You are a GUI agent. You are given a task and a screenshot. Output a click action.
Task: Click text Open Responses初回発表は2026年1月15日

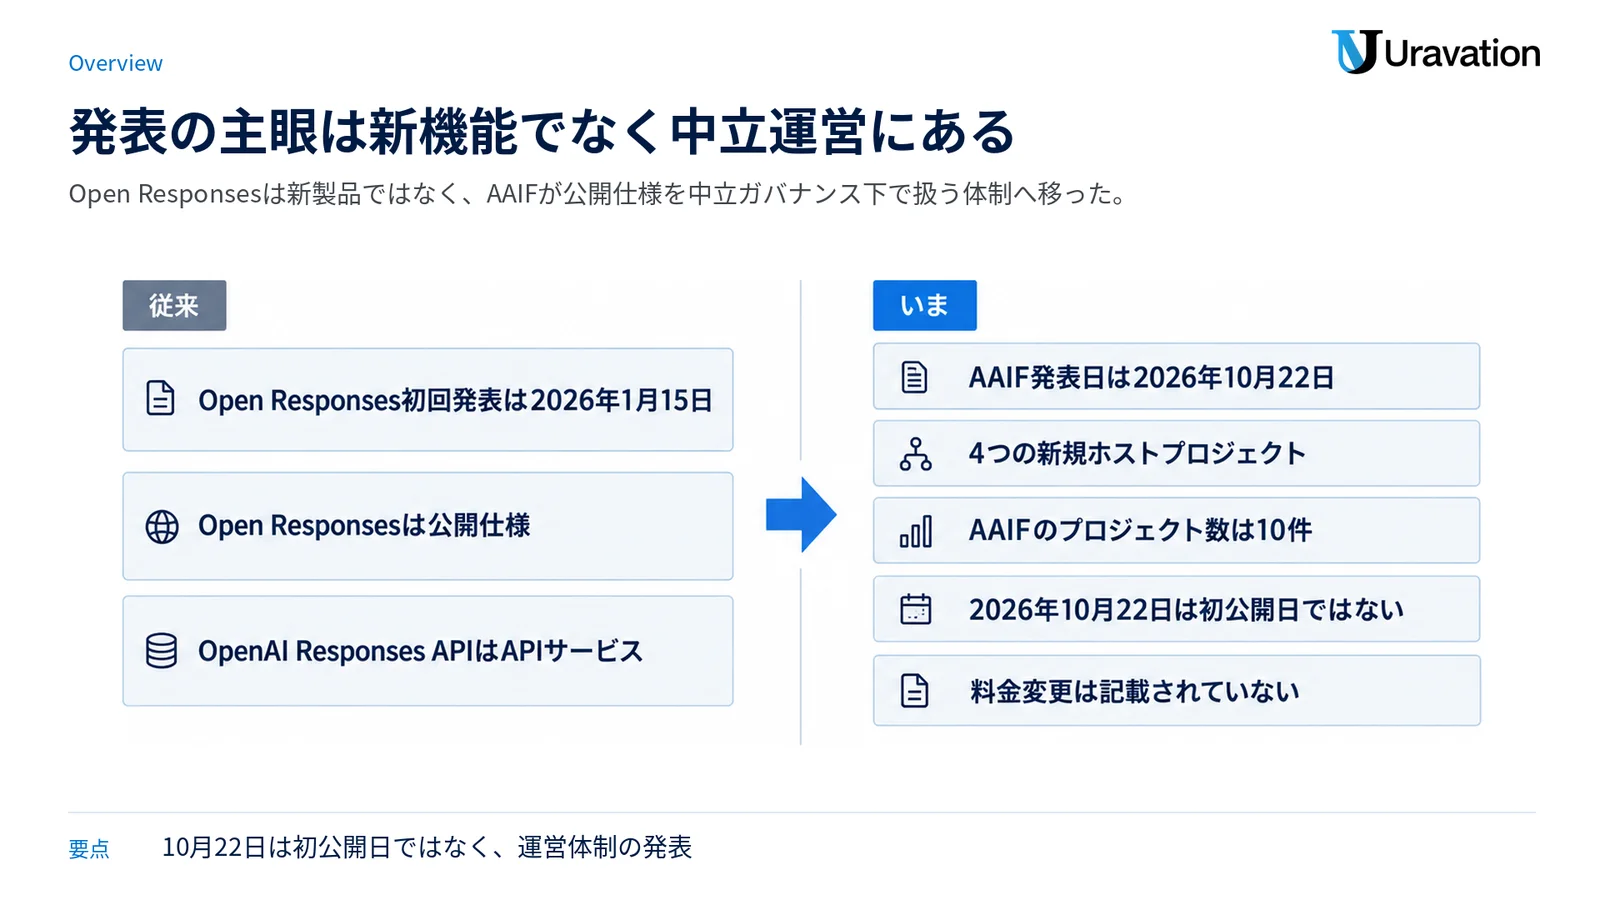click(455, 400)
